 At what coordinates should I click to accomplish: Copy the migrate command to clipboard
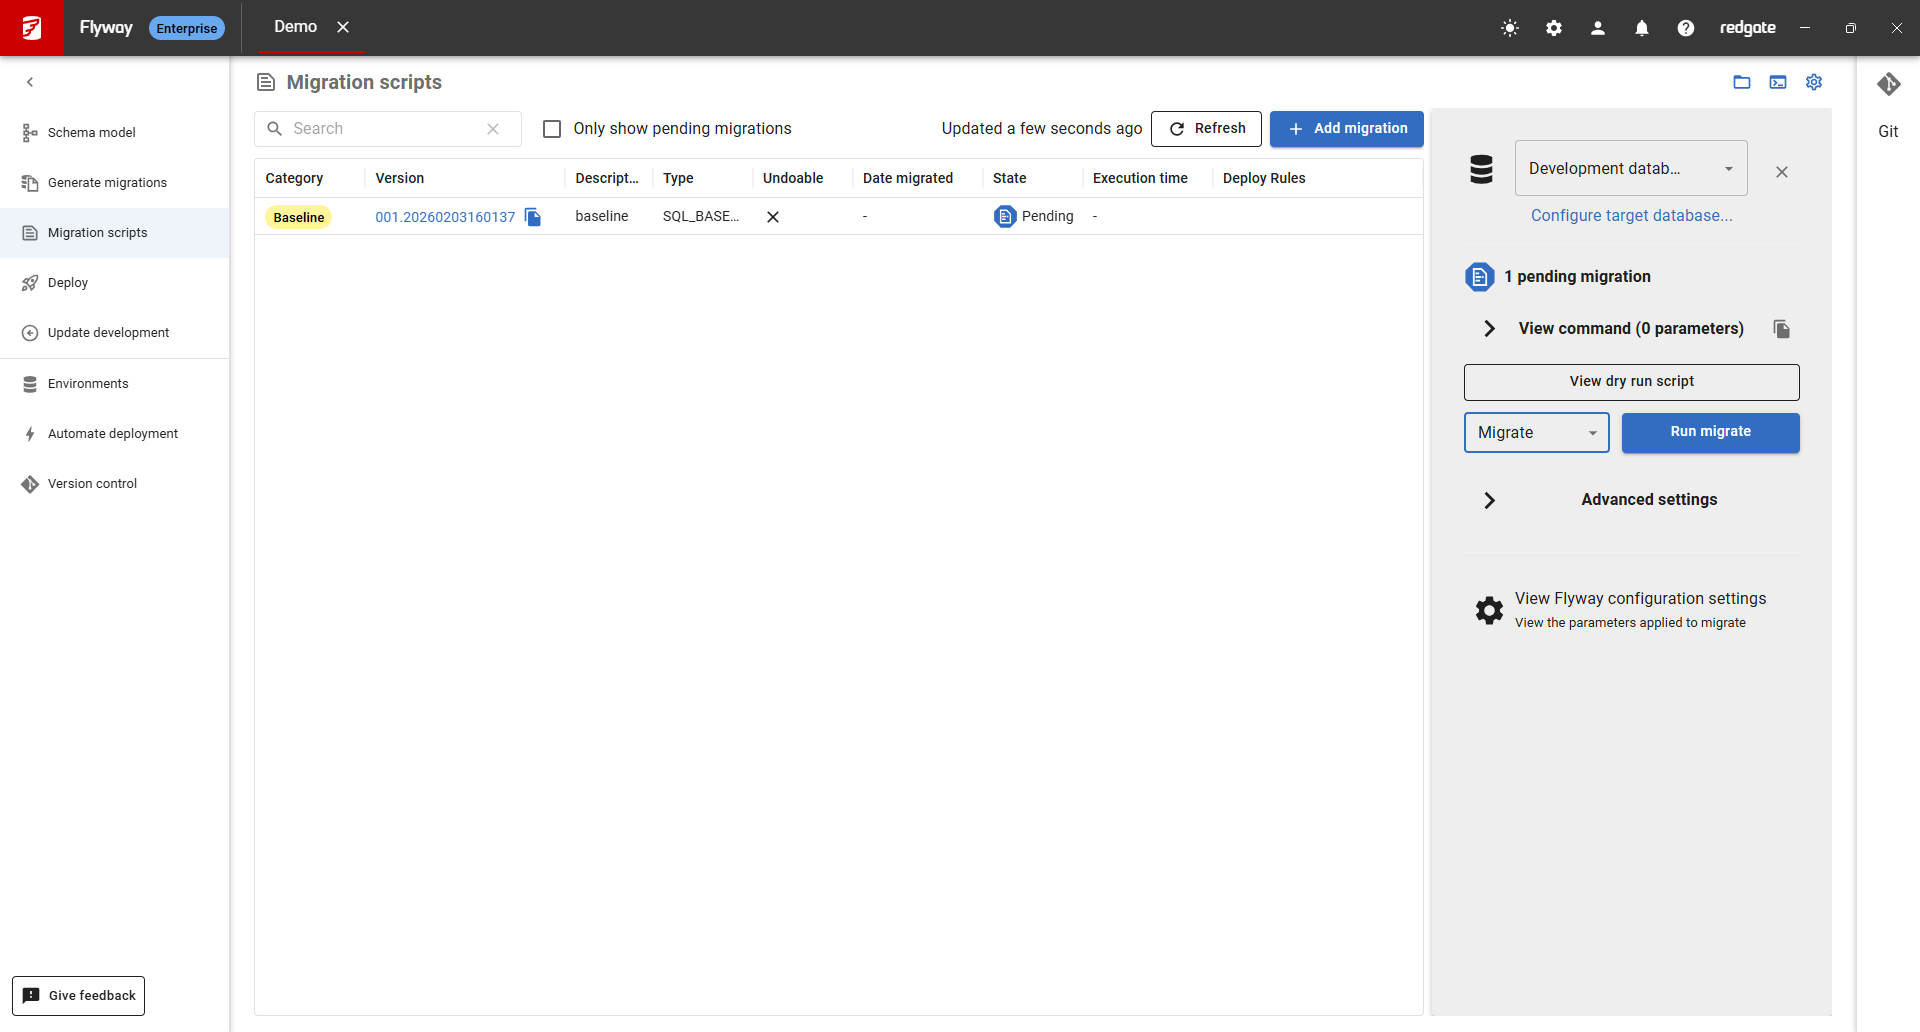pos(1781,329)
